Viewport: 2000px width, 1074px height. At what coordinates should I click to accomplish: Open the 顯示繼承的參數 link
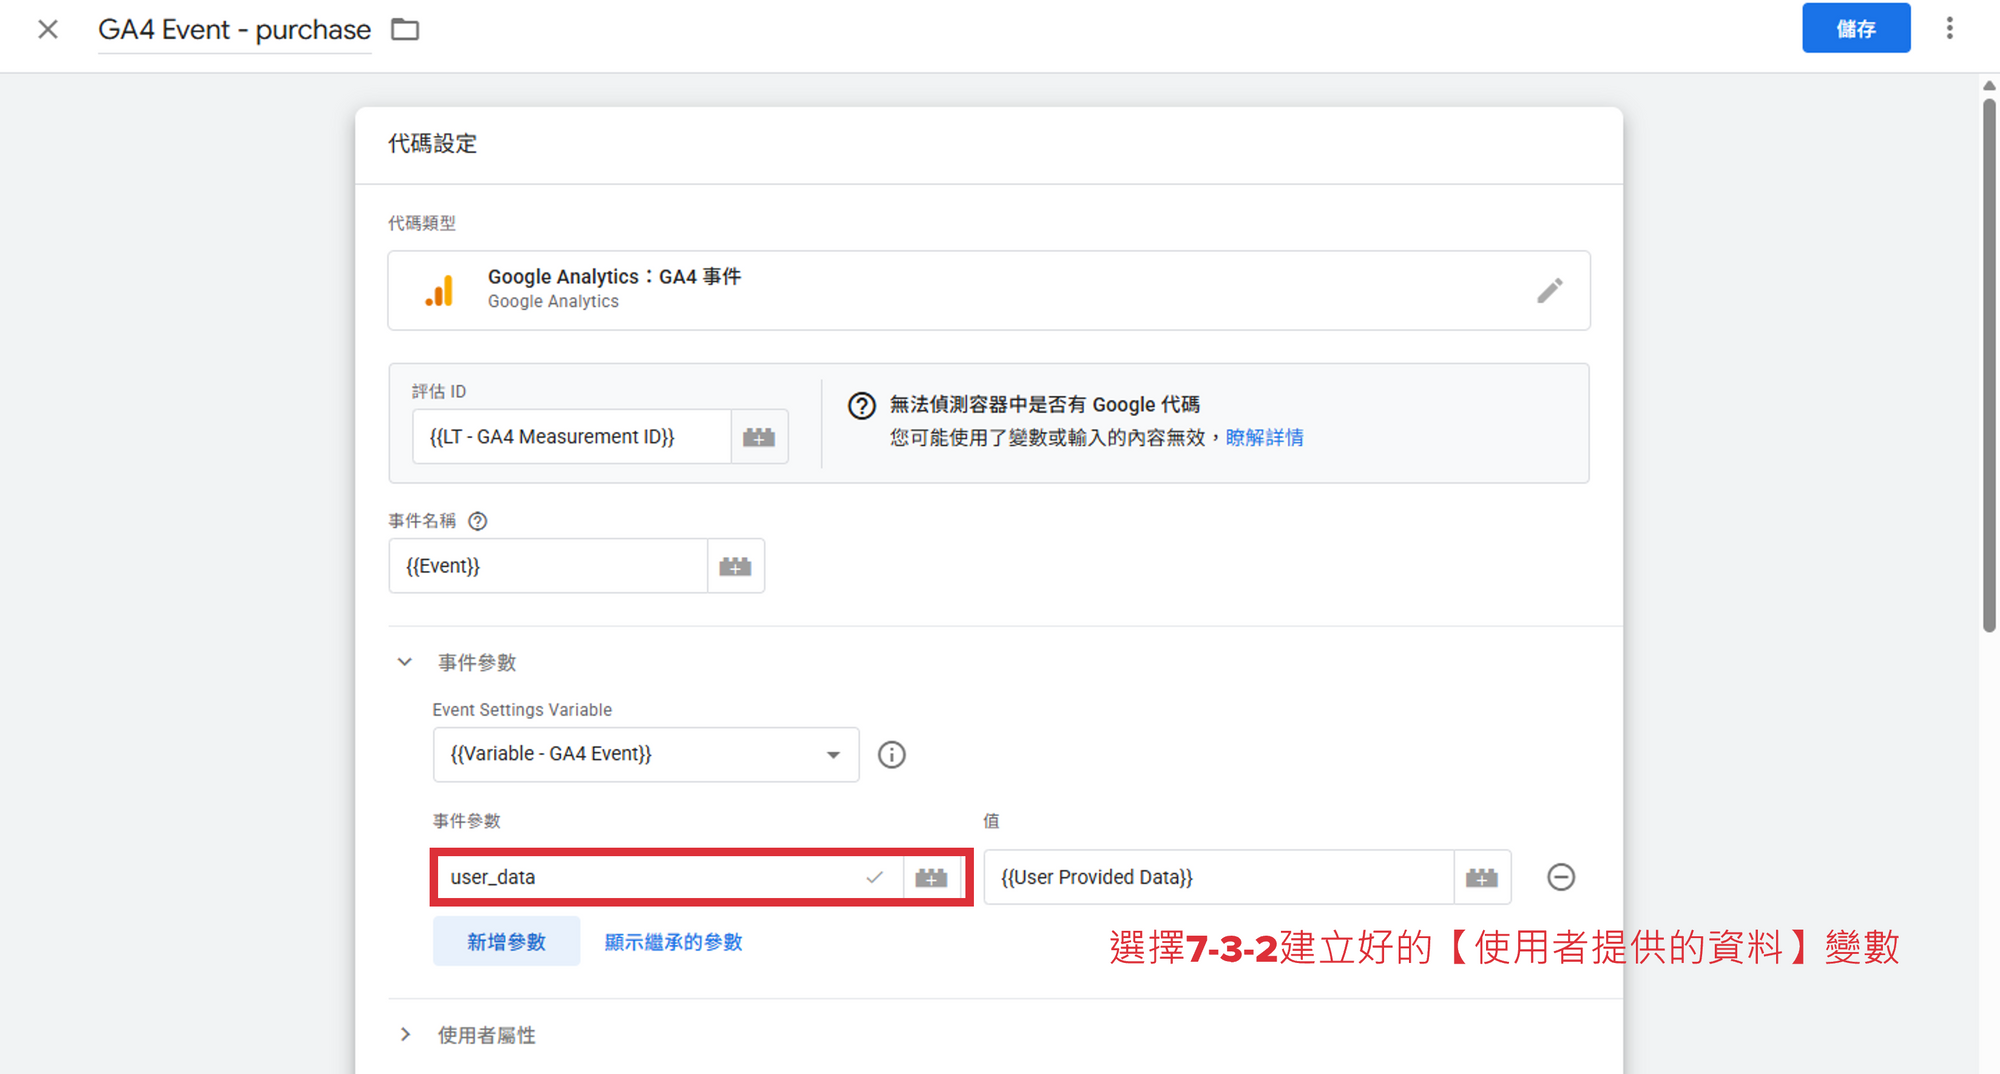click(673, 942)
